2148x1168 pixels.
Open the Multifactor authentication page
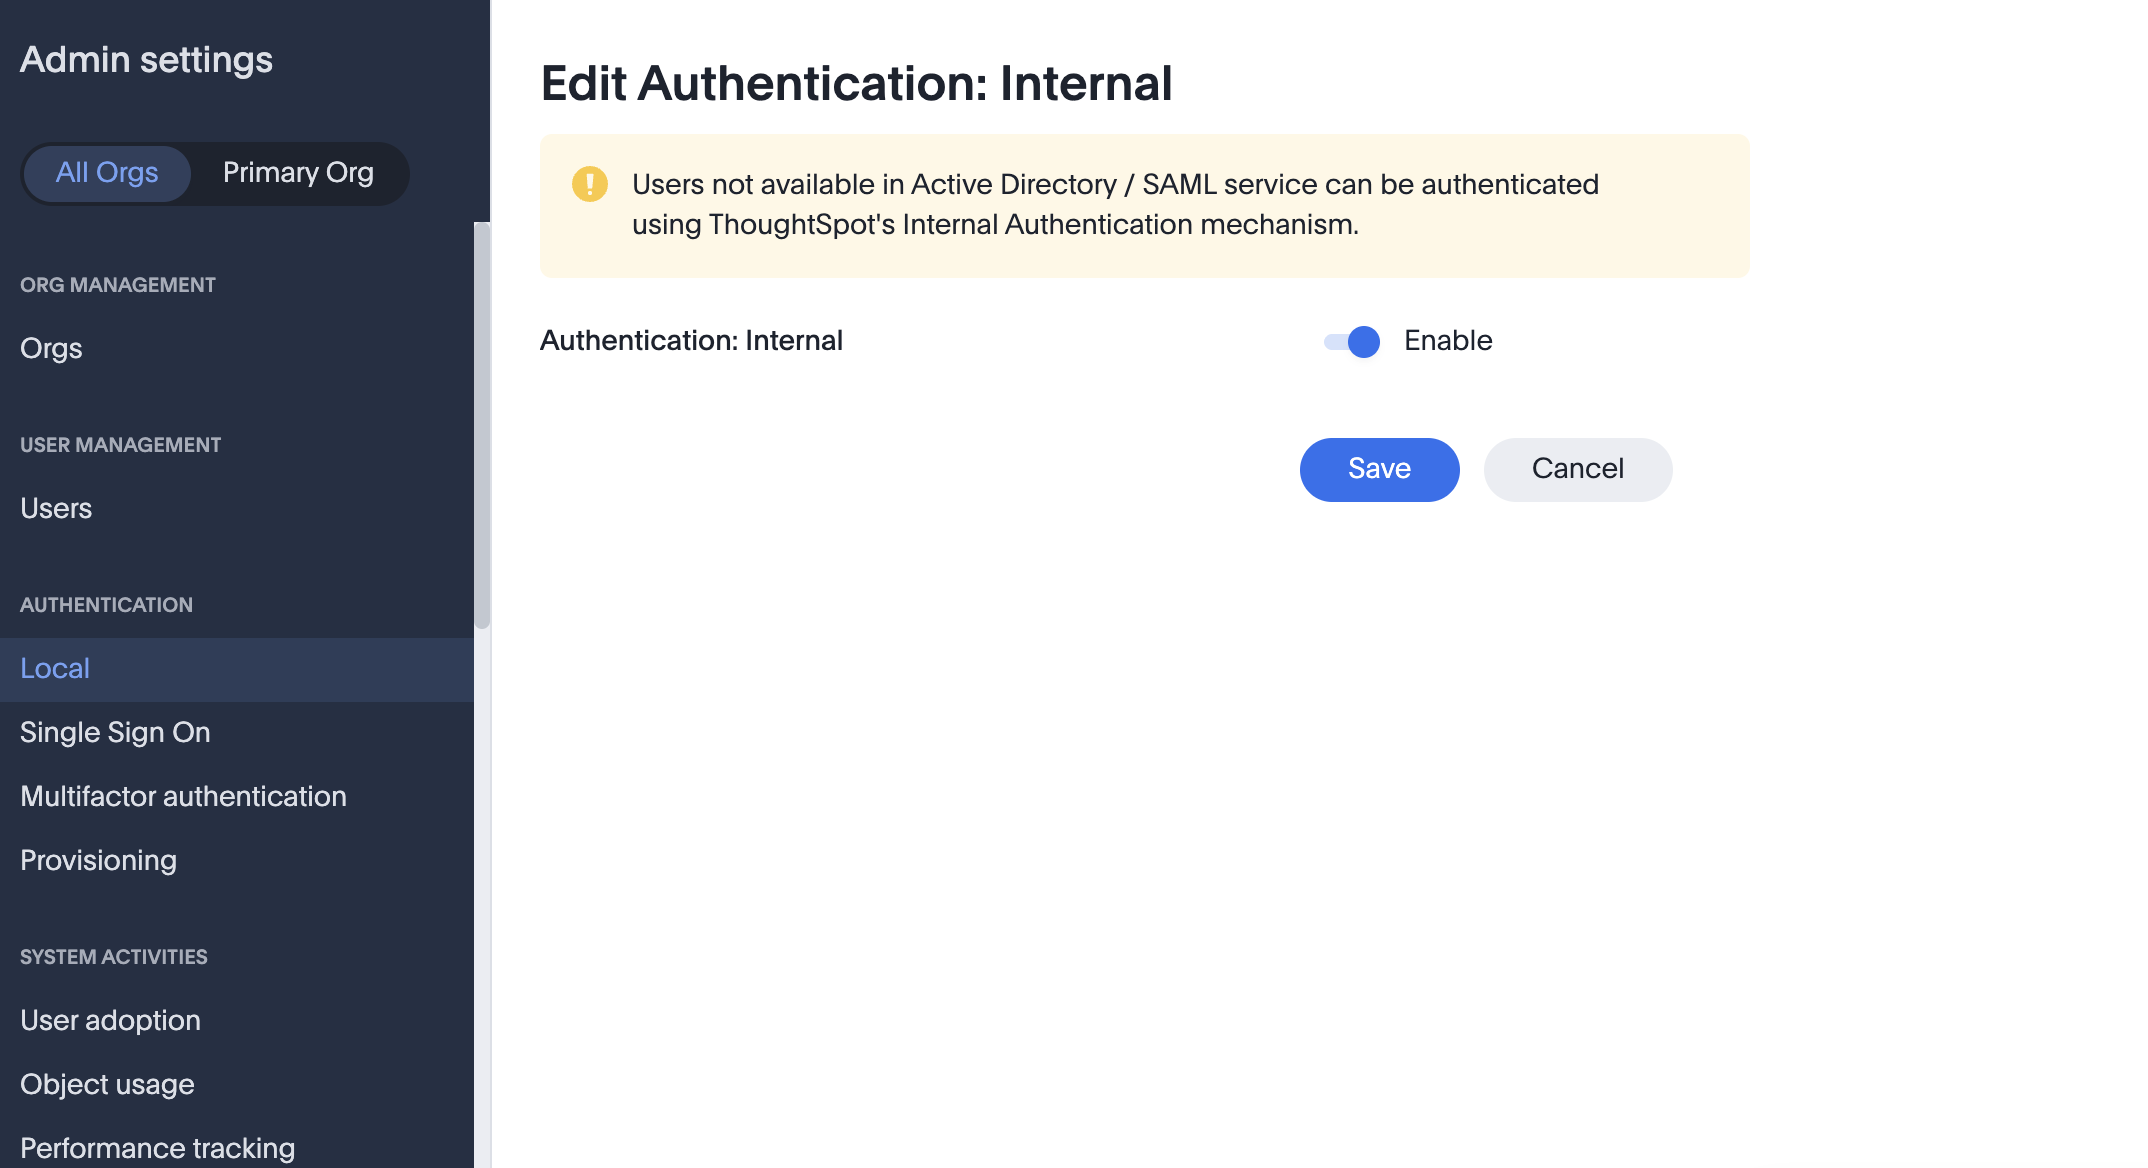[183, 796]
